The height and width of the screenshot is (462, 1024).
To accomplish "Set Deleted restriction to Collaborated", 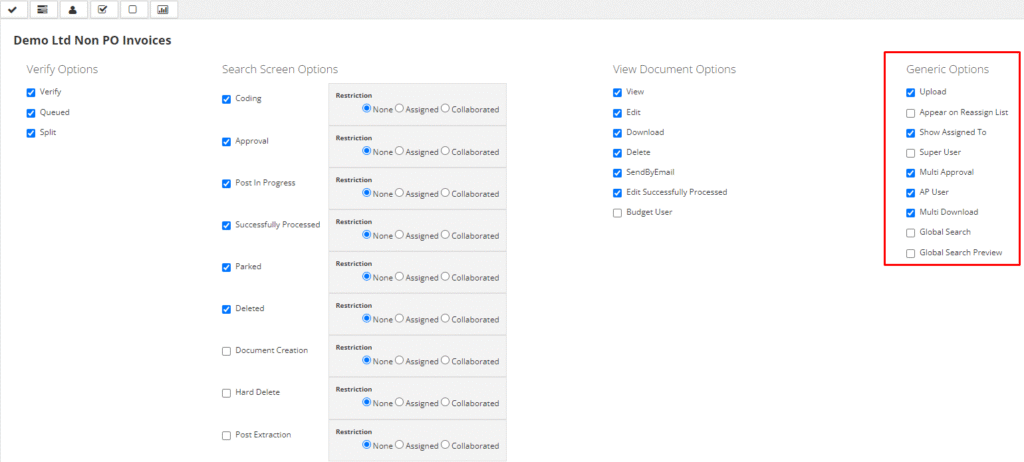I will click(x=445, y=319).
